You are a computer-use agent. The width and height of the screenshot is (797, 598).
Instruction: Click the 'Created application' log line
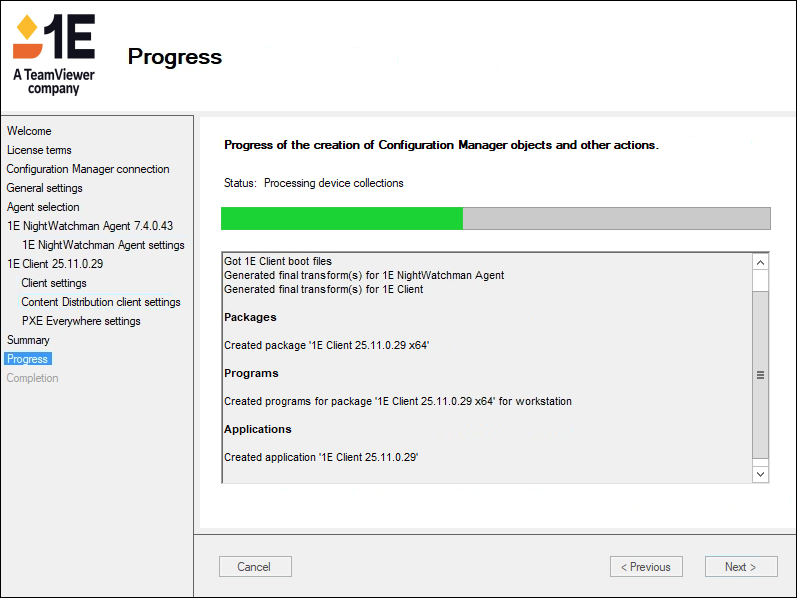[321, 457]
